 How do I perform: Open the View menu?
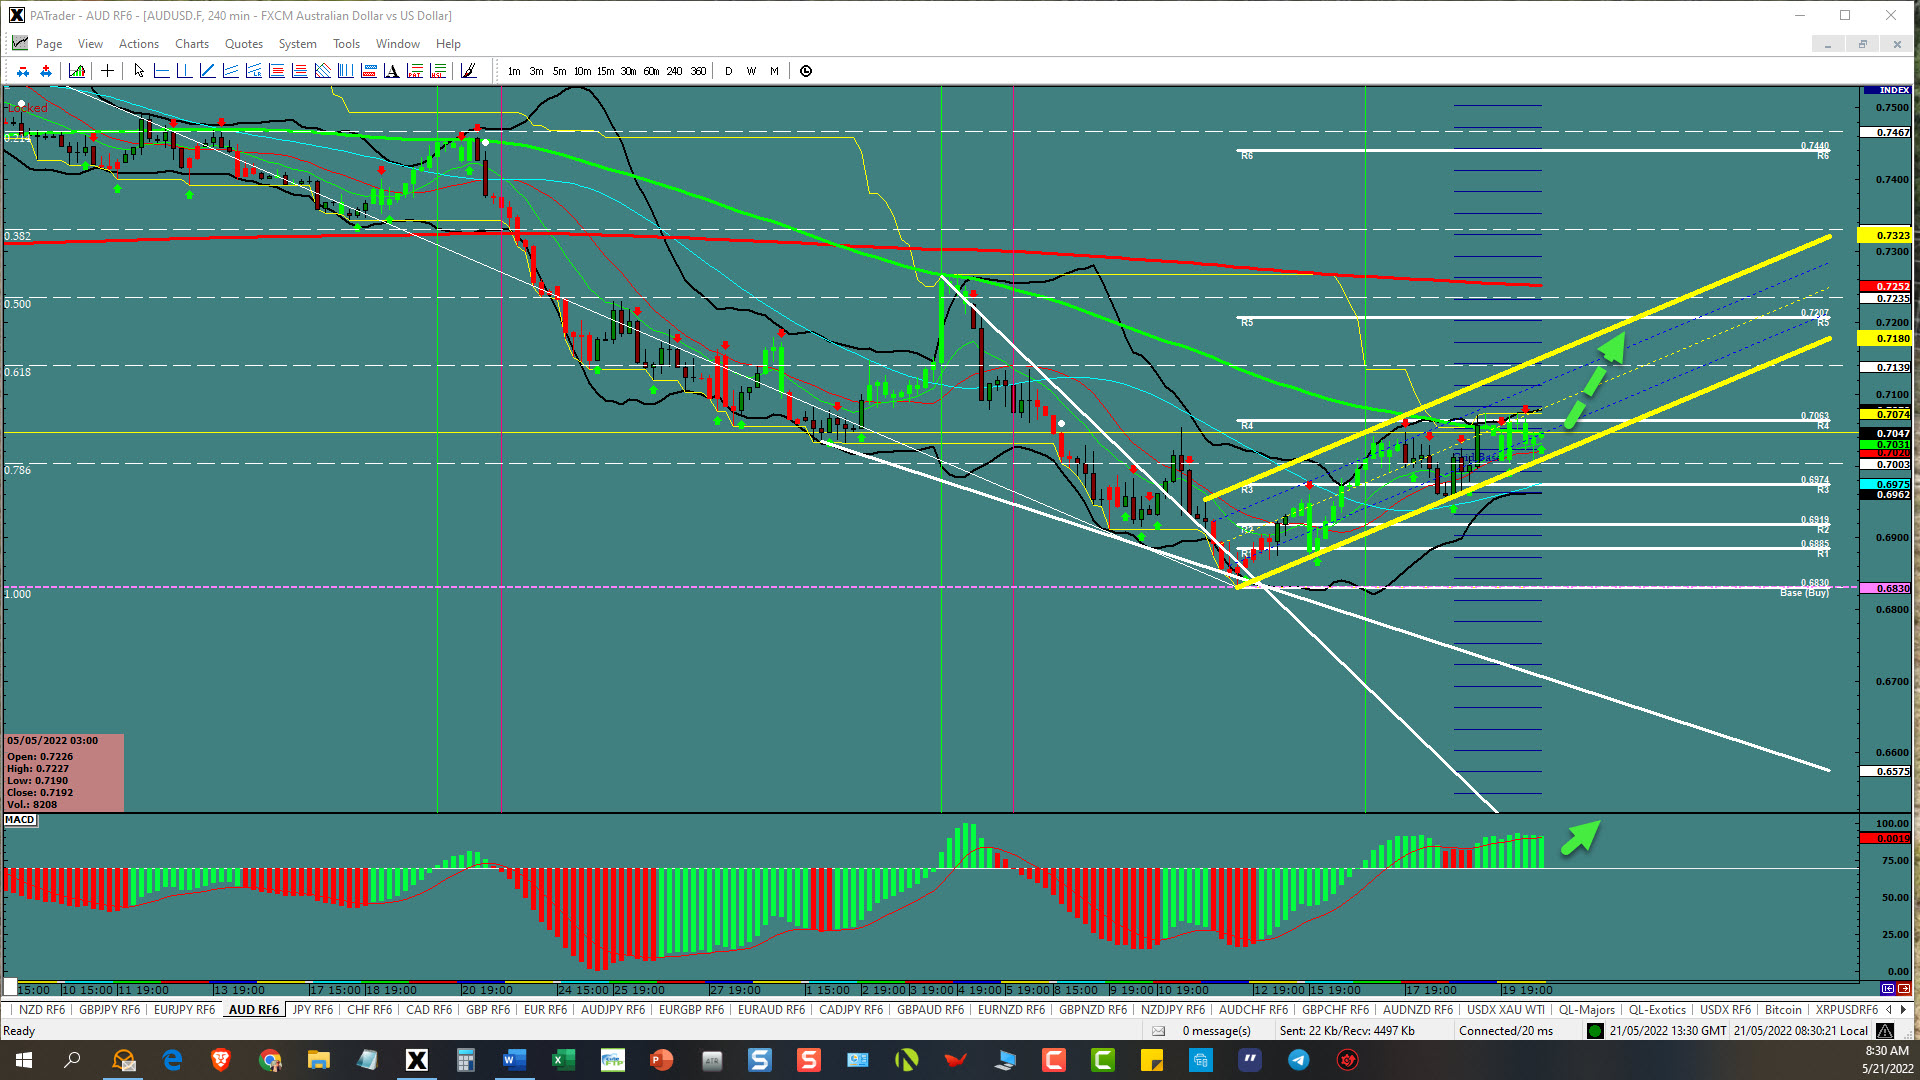click(90, 44)
